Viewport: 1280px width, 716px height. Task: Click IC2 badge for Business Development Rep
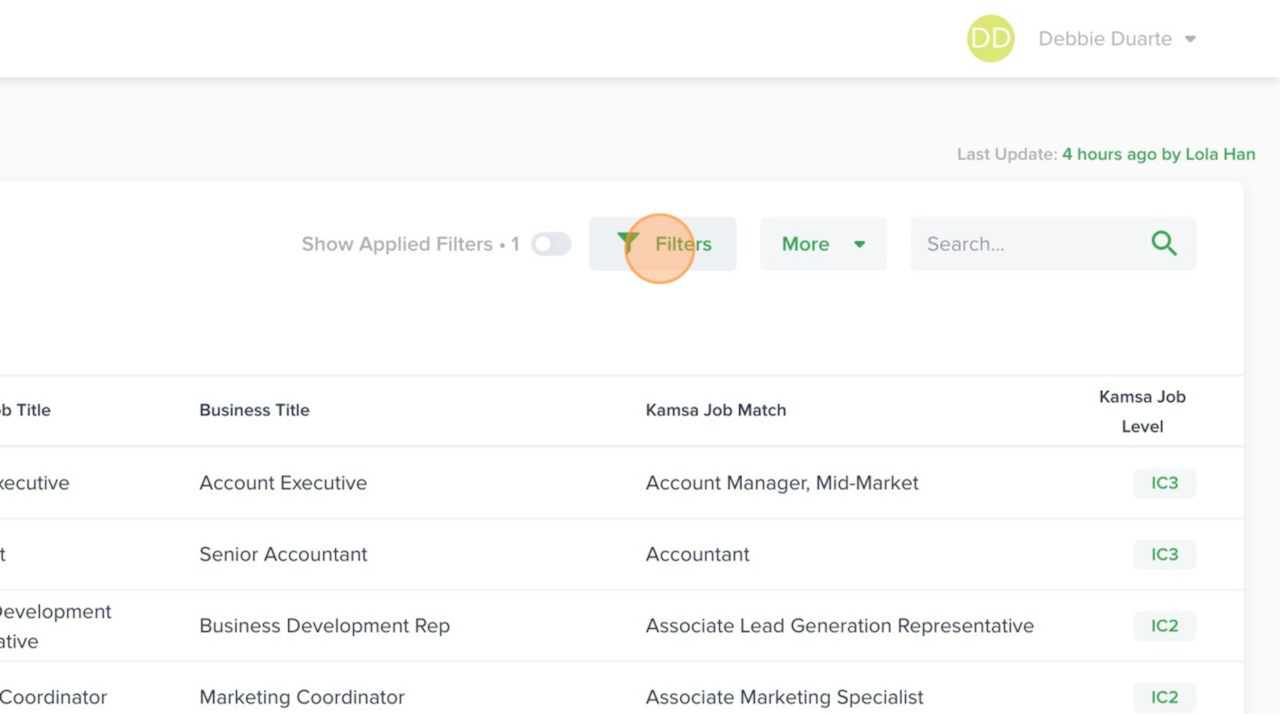pyautogui.click(x=1164, y=626)
